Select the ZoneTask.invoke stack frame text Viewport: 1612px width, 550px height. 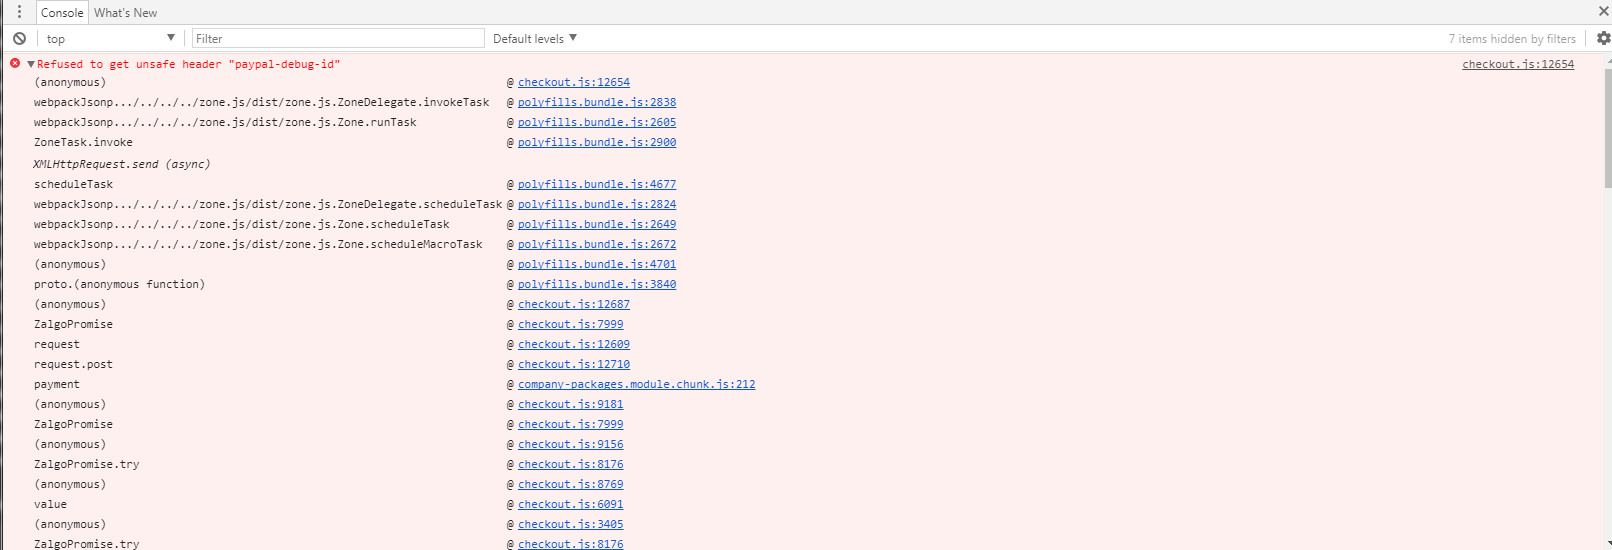[x=83, y=142]
